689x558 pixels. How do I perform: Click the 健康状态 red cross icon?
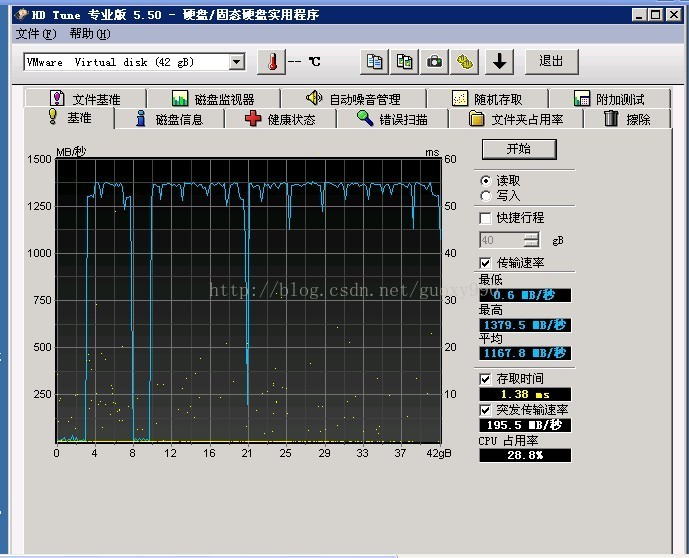click(x=253, y=119)
